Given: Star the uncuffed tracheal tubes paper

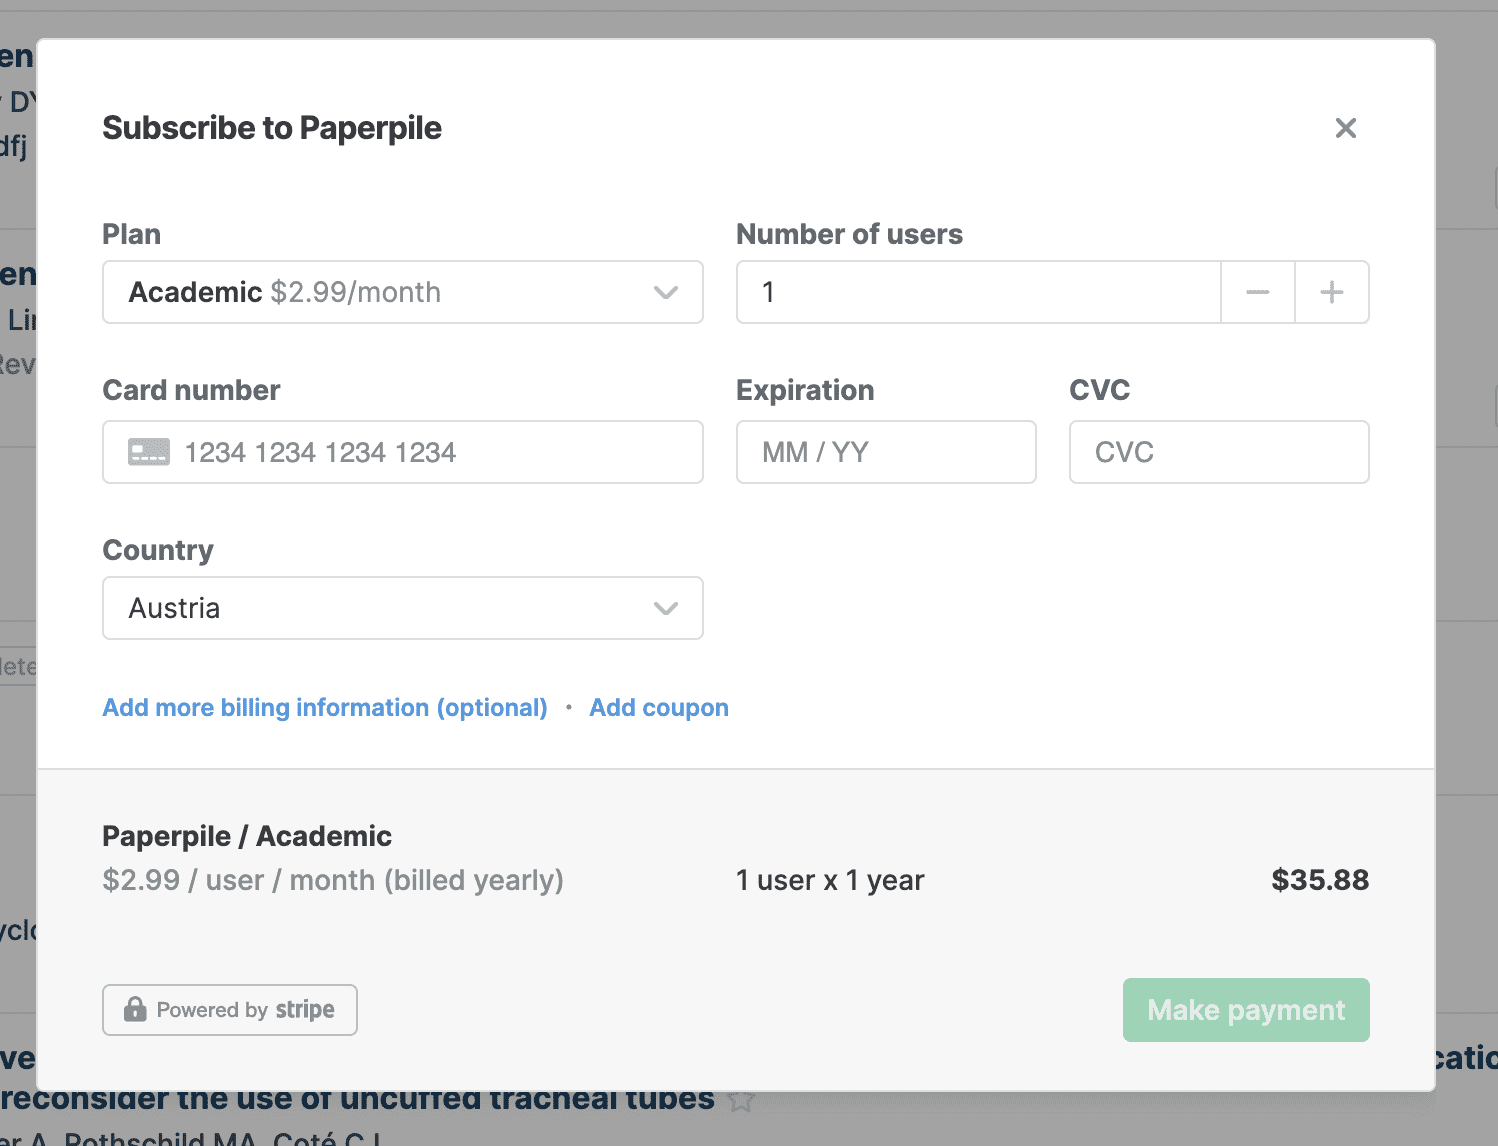Looking at the screenshot, I should tap(741, 1101).
